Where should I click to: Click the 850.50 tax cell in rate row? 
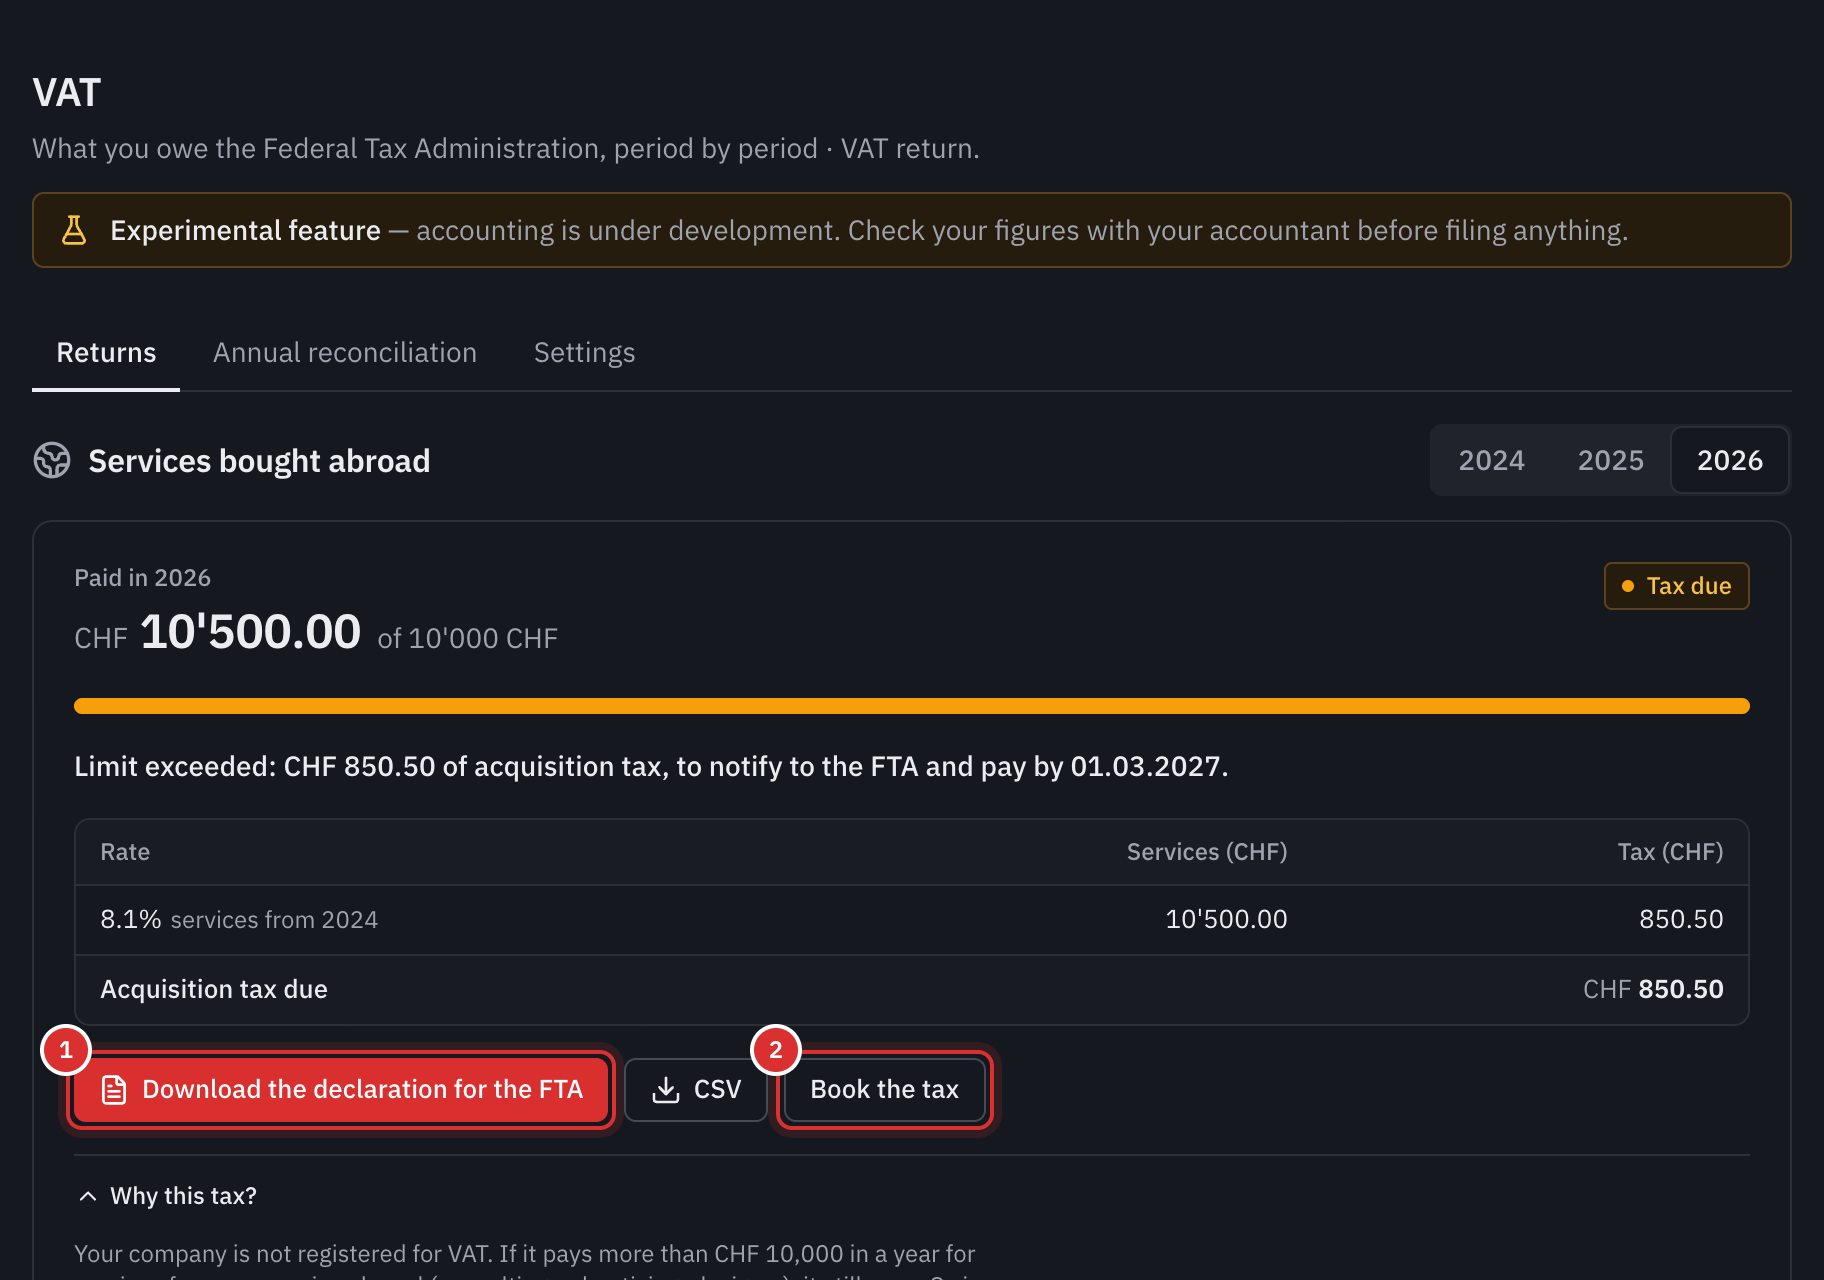[1681, 919]
